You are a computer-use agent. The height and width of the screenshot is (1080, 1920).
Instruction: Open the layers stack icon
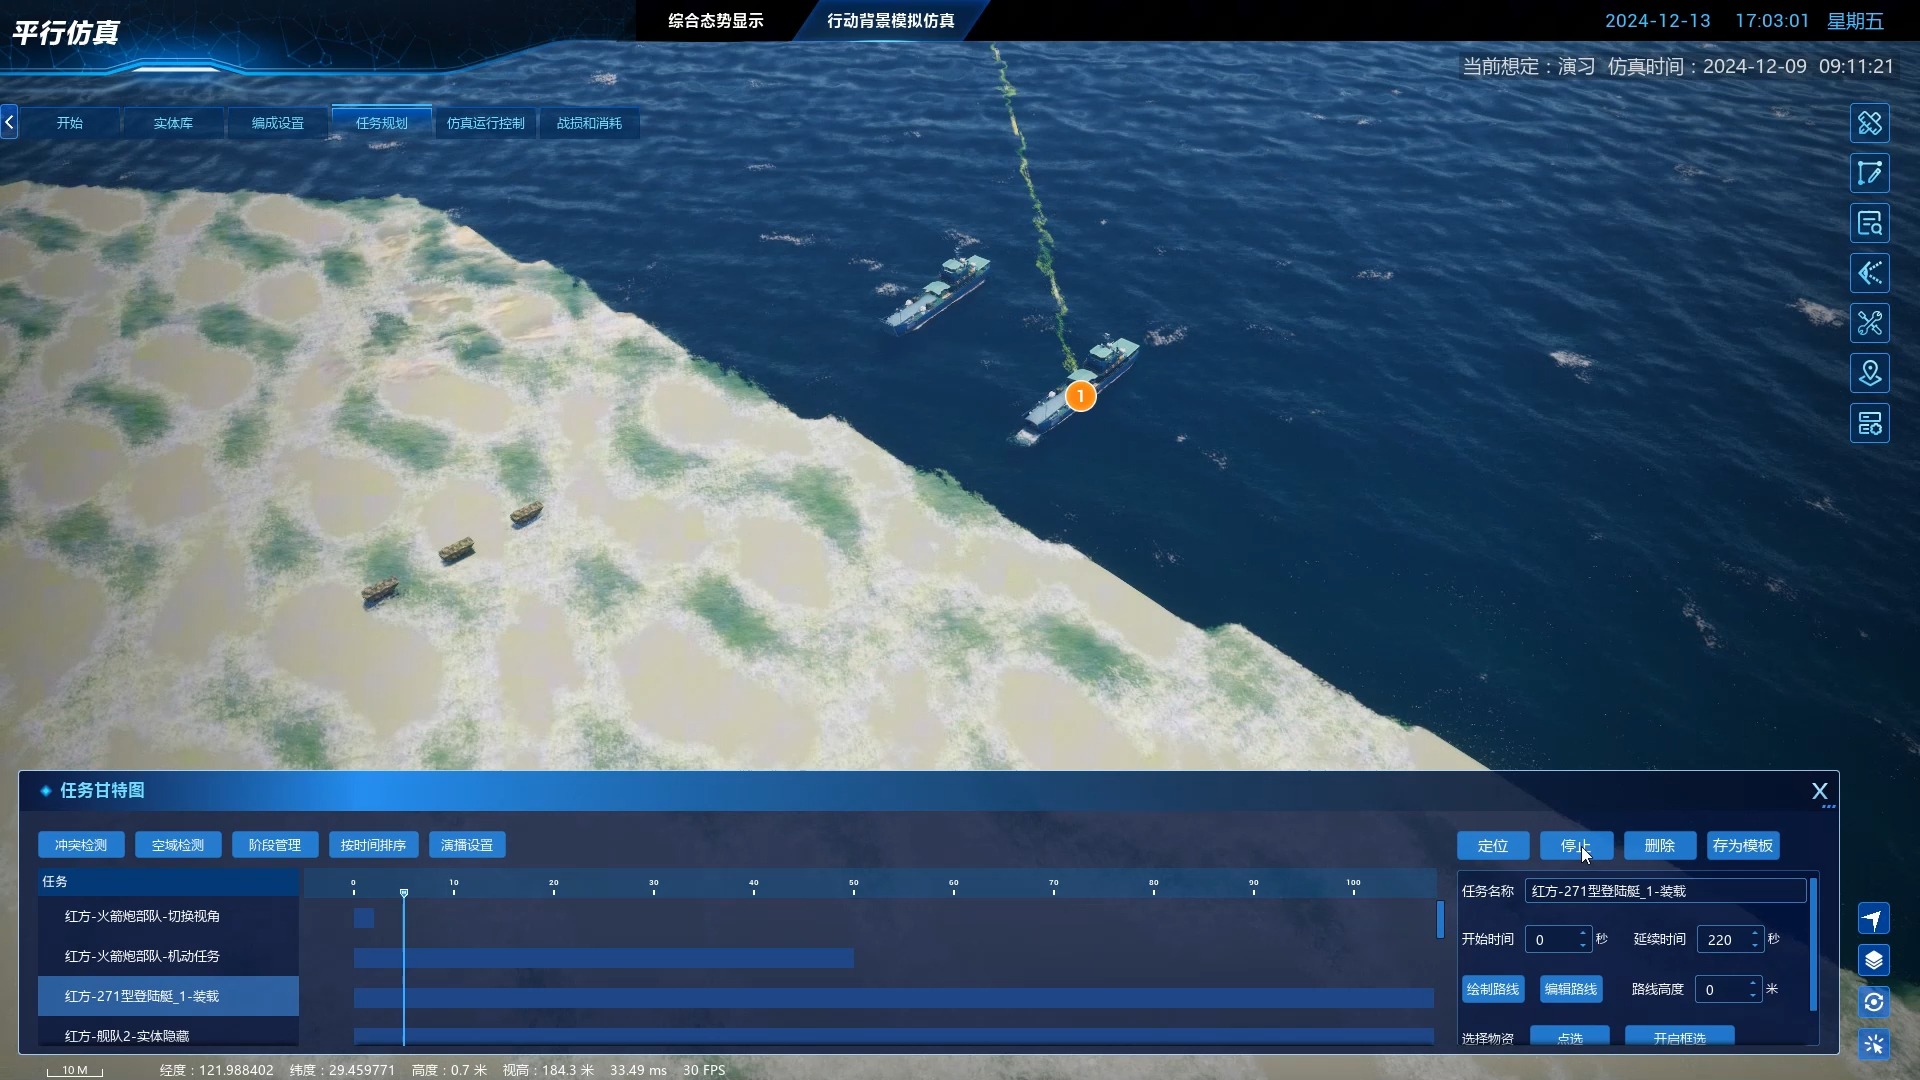coord(1874,961)
